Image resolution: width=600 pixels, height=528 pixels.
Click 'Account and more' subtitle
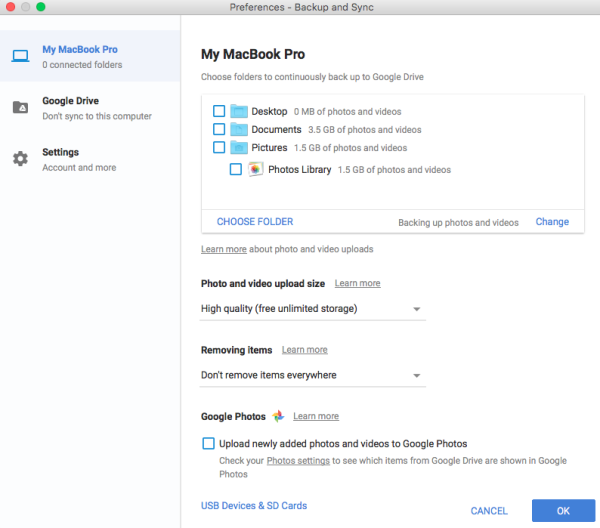pos(79,168)
